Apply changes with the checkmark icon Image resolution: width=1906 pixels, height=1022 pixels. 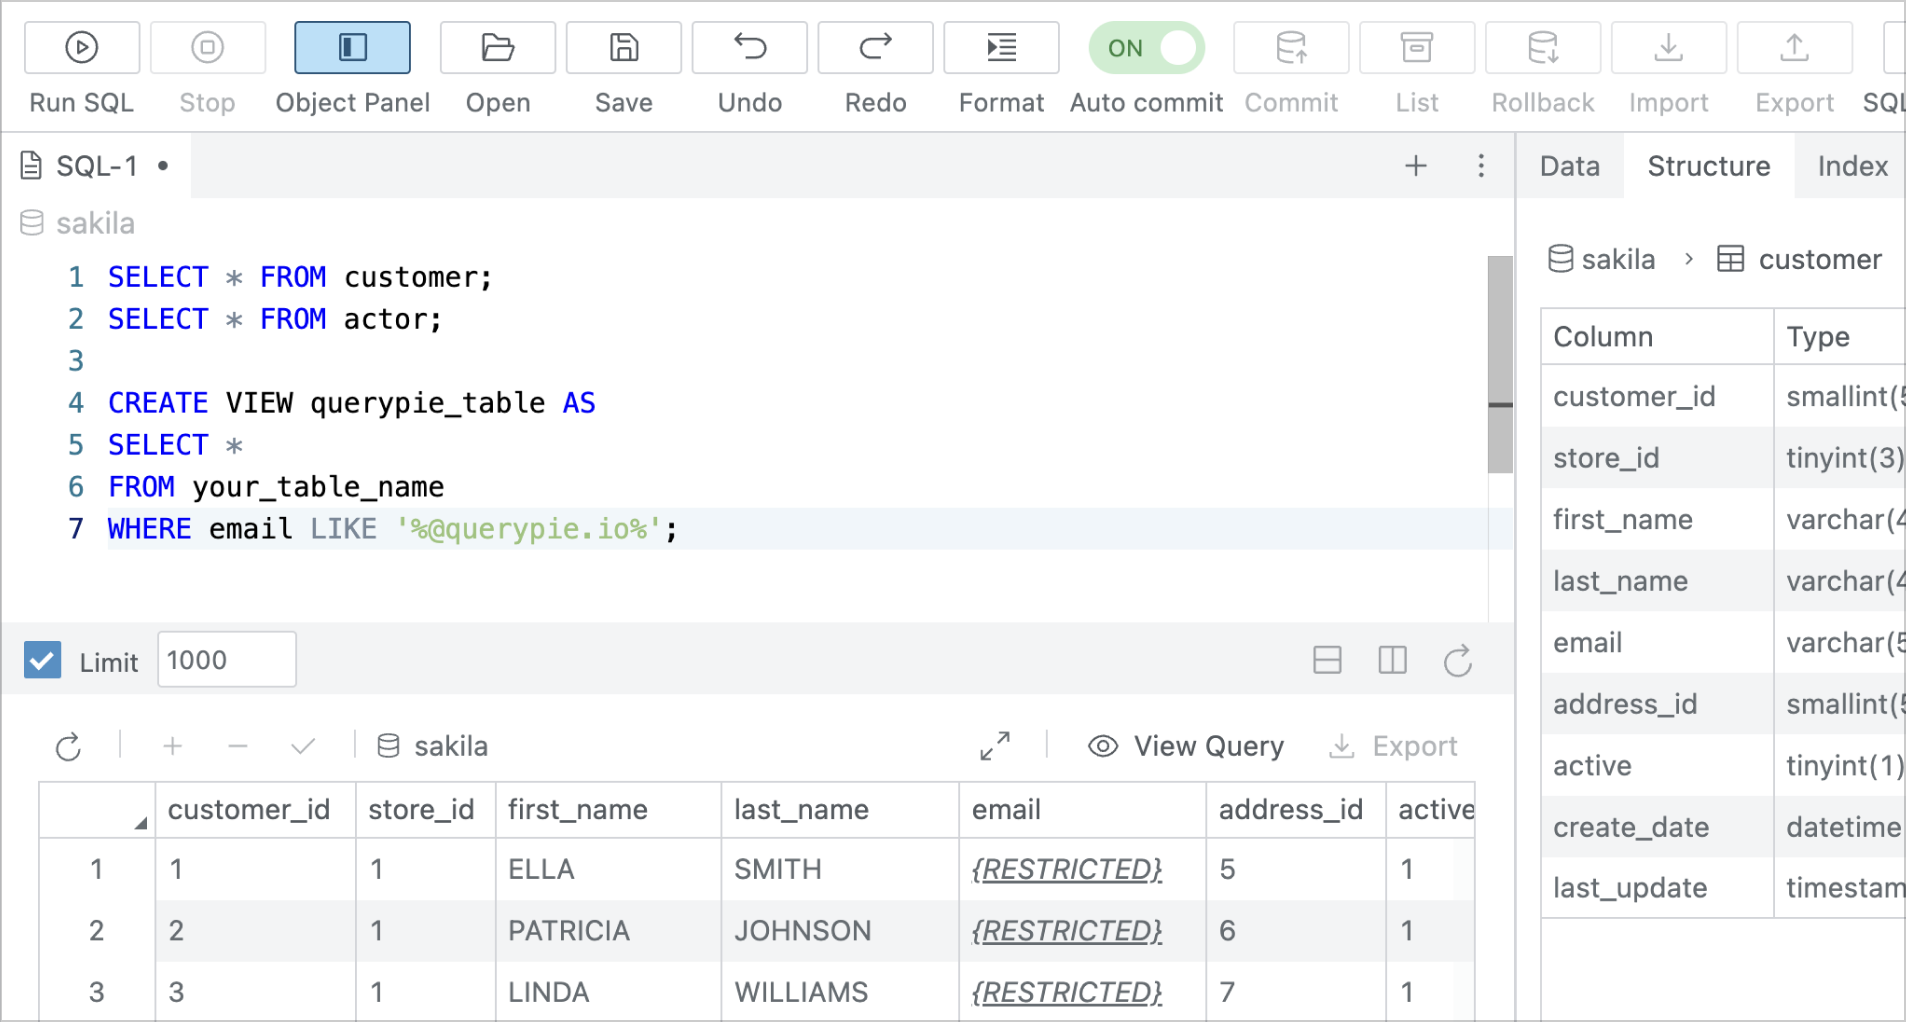coord(303,746)
